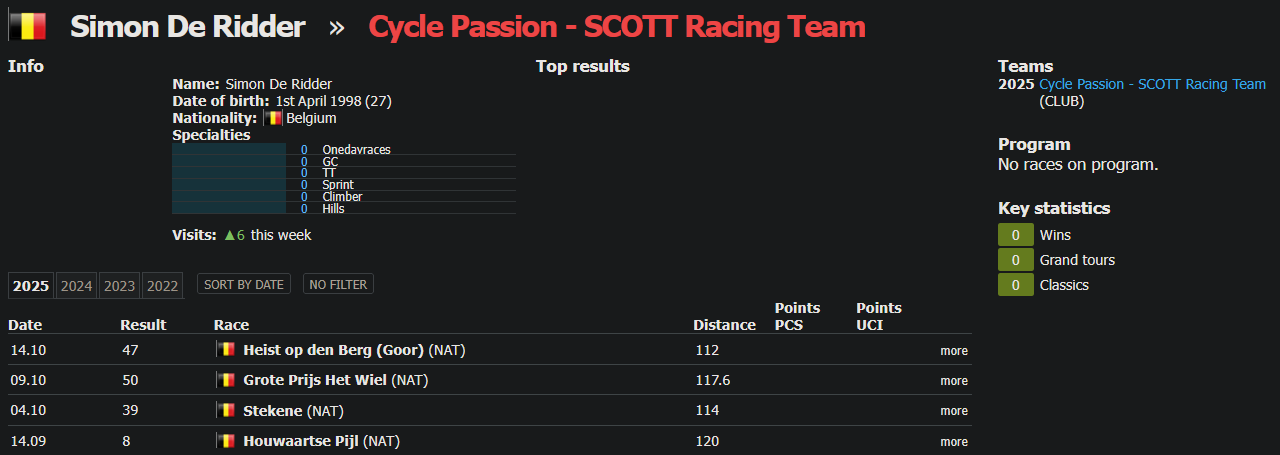This screenshot has width=1280, height=455.
Task: Click the flag icon for Heist op den Berg
Action: (226, 350)
